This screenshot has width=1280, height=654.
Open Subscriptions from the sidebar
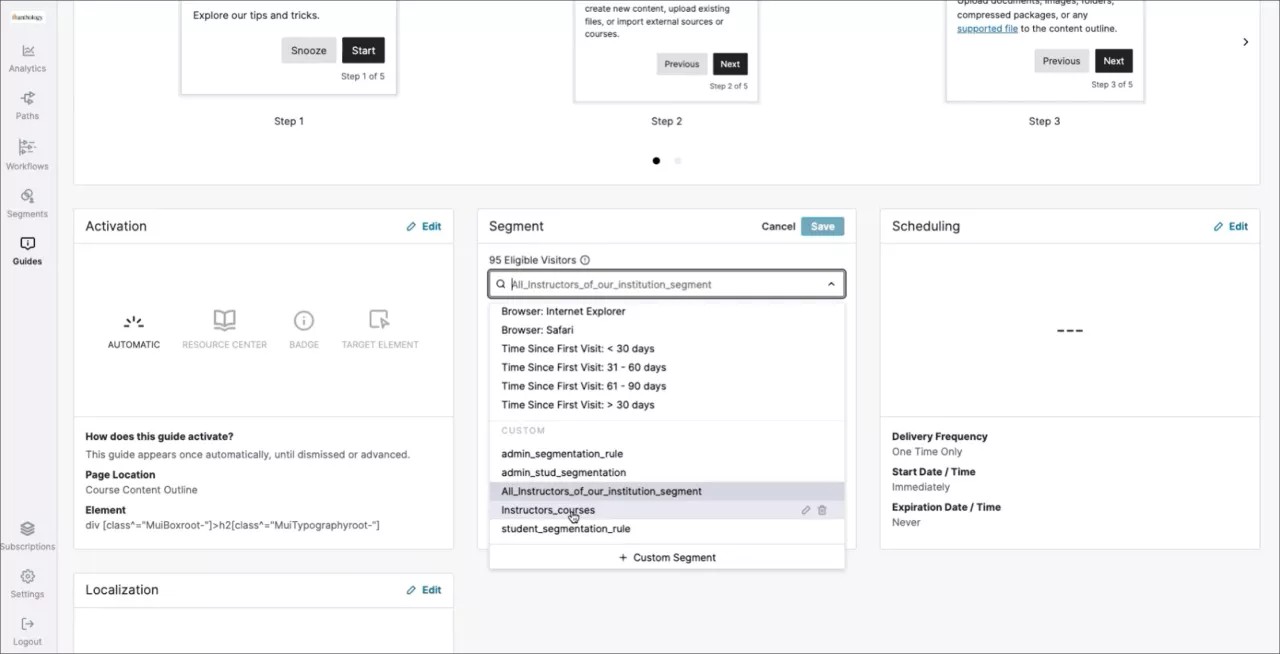click(x=27, y=535)
